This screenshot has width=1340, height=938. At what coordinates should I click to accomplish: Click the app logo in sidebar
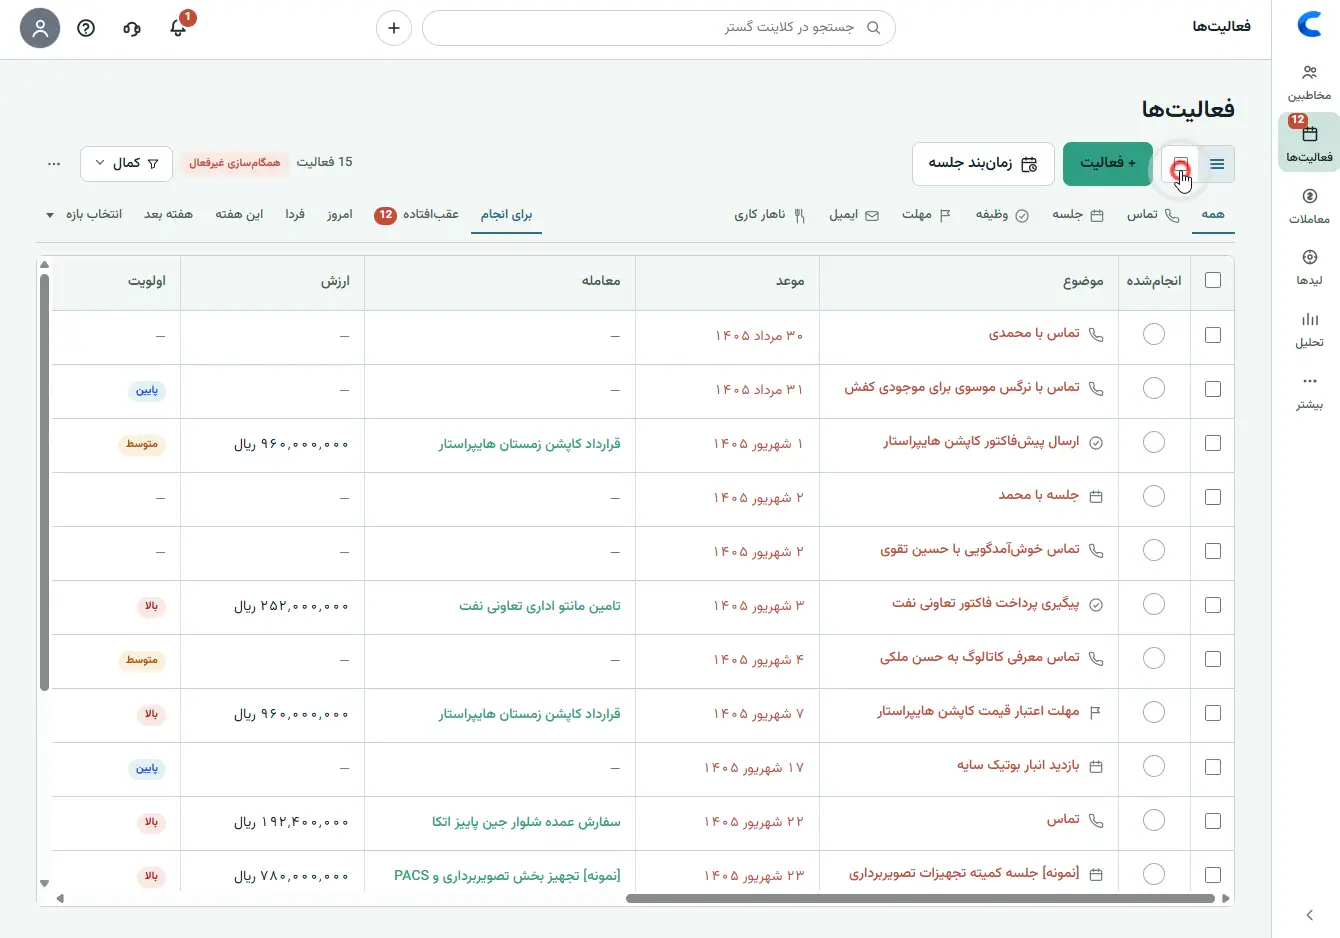(1309, 24)
